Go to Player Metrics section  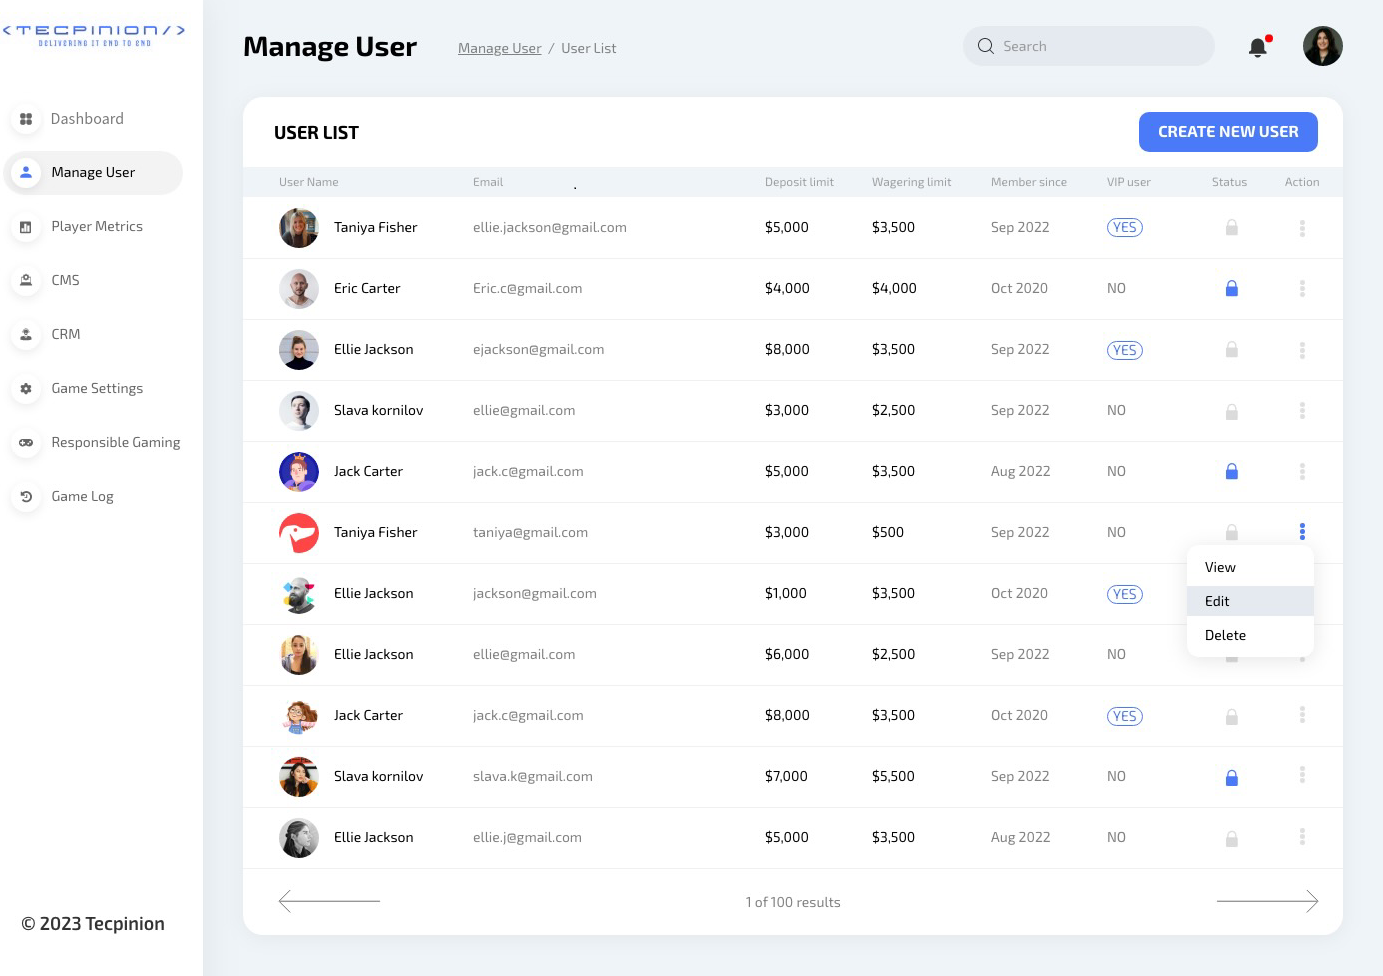coord(96,227)
